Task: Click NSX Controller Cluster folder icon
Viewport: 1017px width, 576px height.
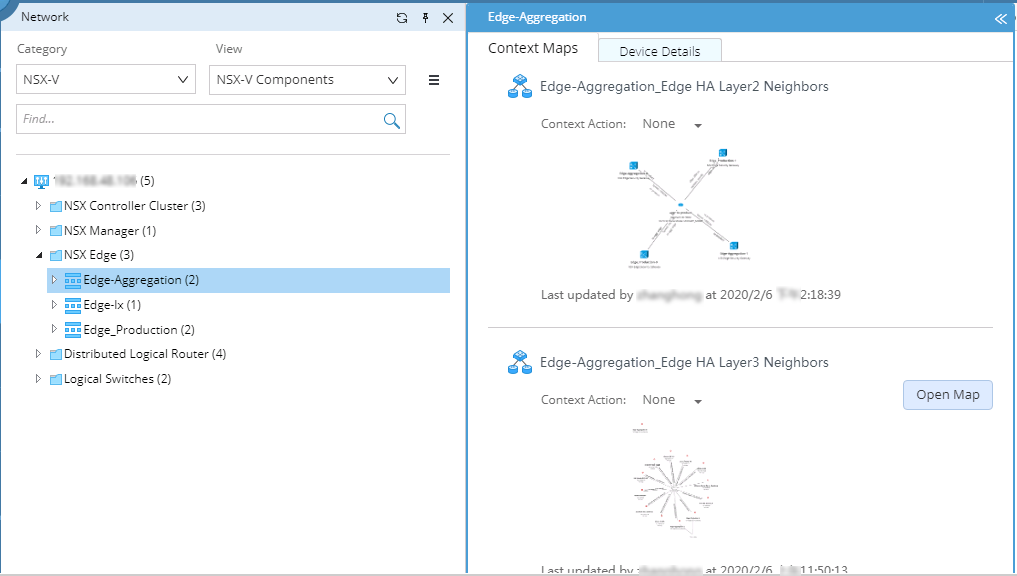Action: (x=56, y=206)
